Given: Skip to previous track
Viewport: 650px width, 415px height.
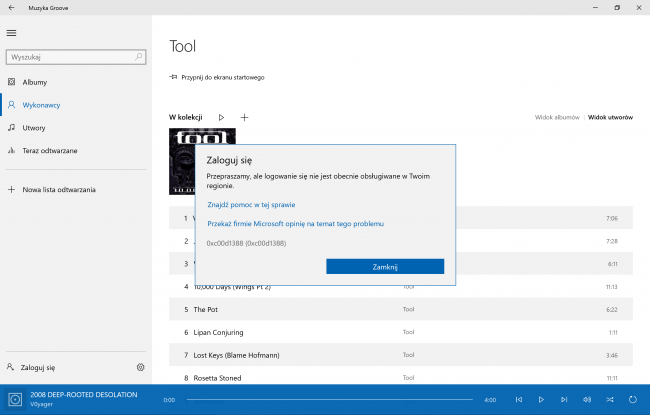Looking at the screenshot, I should click(x=519, y=400).
